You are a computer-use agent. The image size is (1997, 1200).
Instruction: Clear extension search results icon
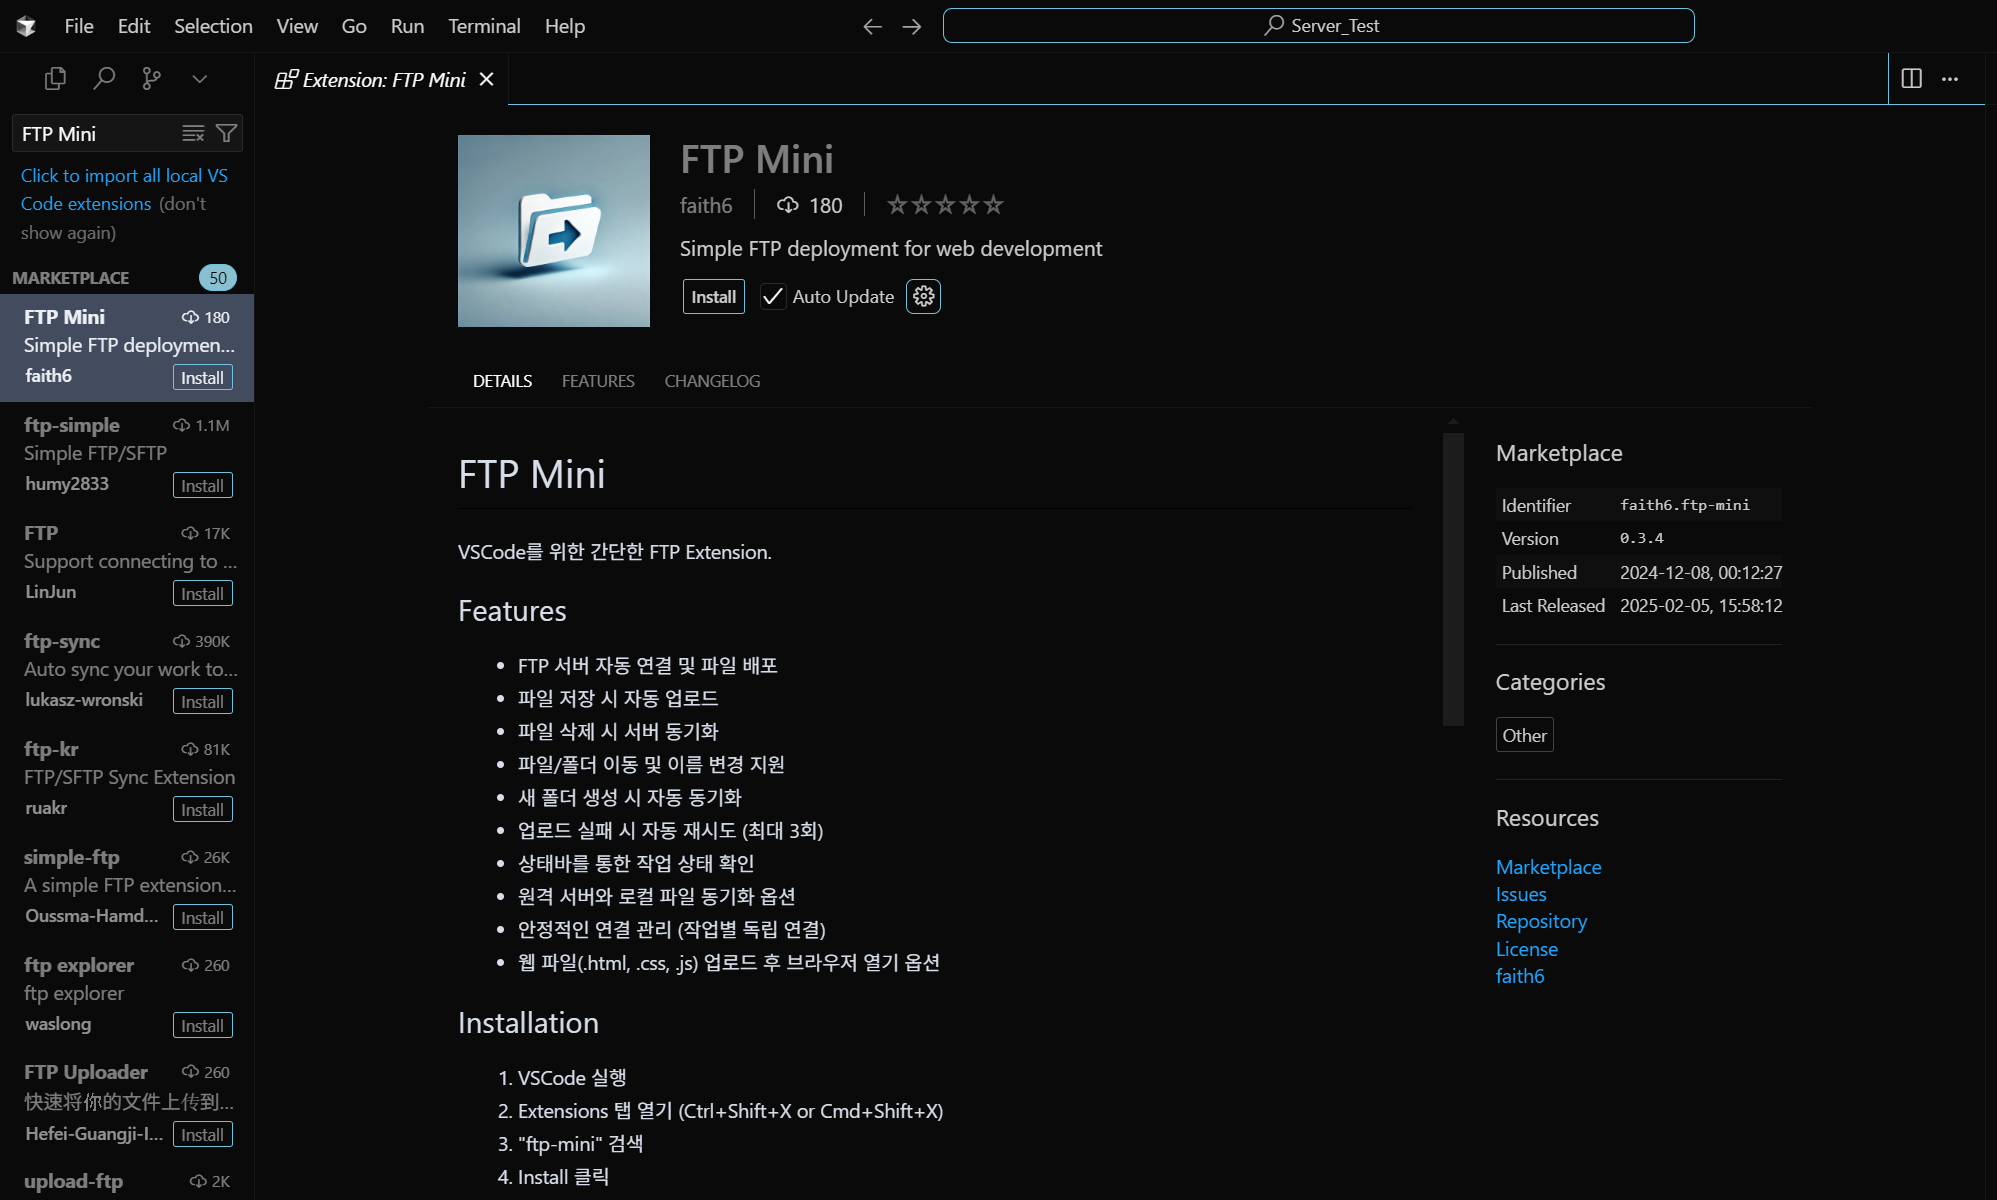tap(193, 133)
